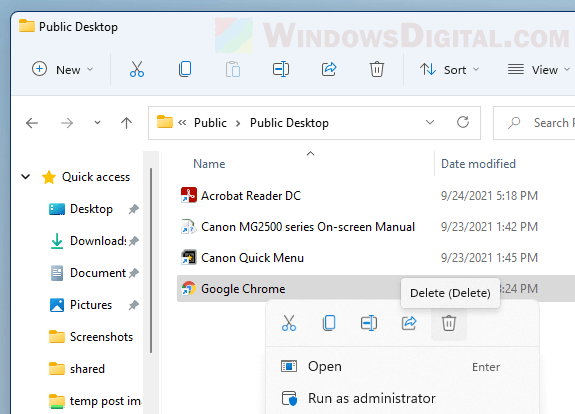Click Rename icon in the context menu
The image size is (575, 414).
coord(369,323)
